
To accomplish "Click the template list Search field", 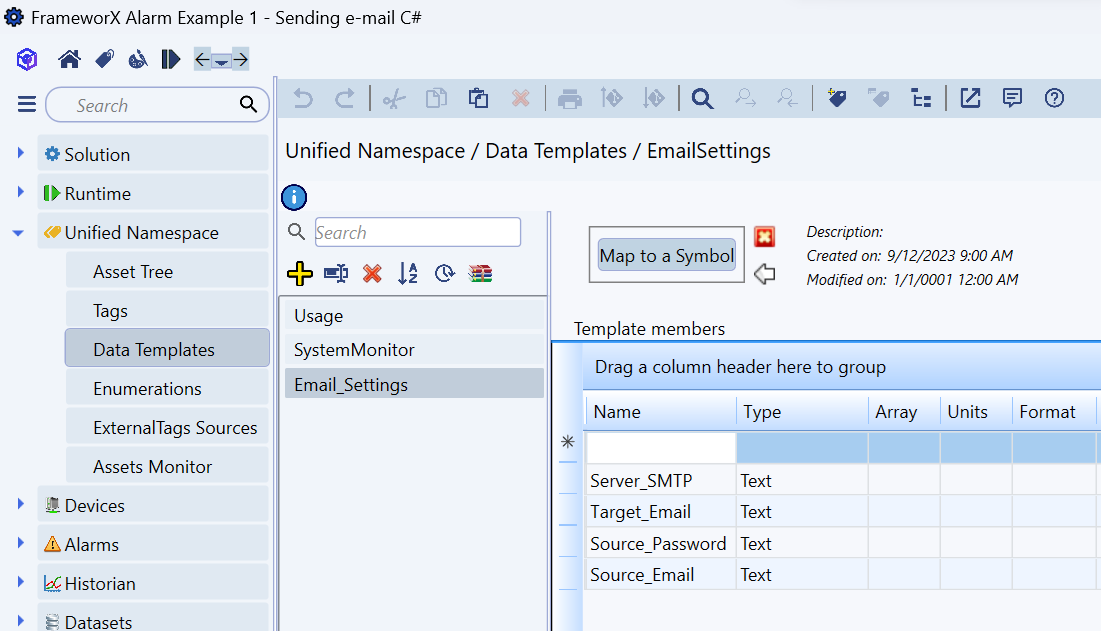I will (417, 232).
